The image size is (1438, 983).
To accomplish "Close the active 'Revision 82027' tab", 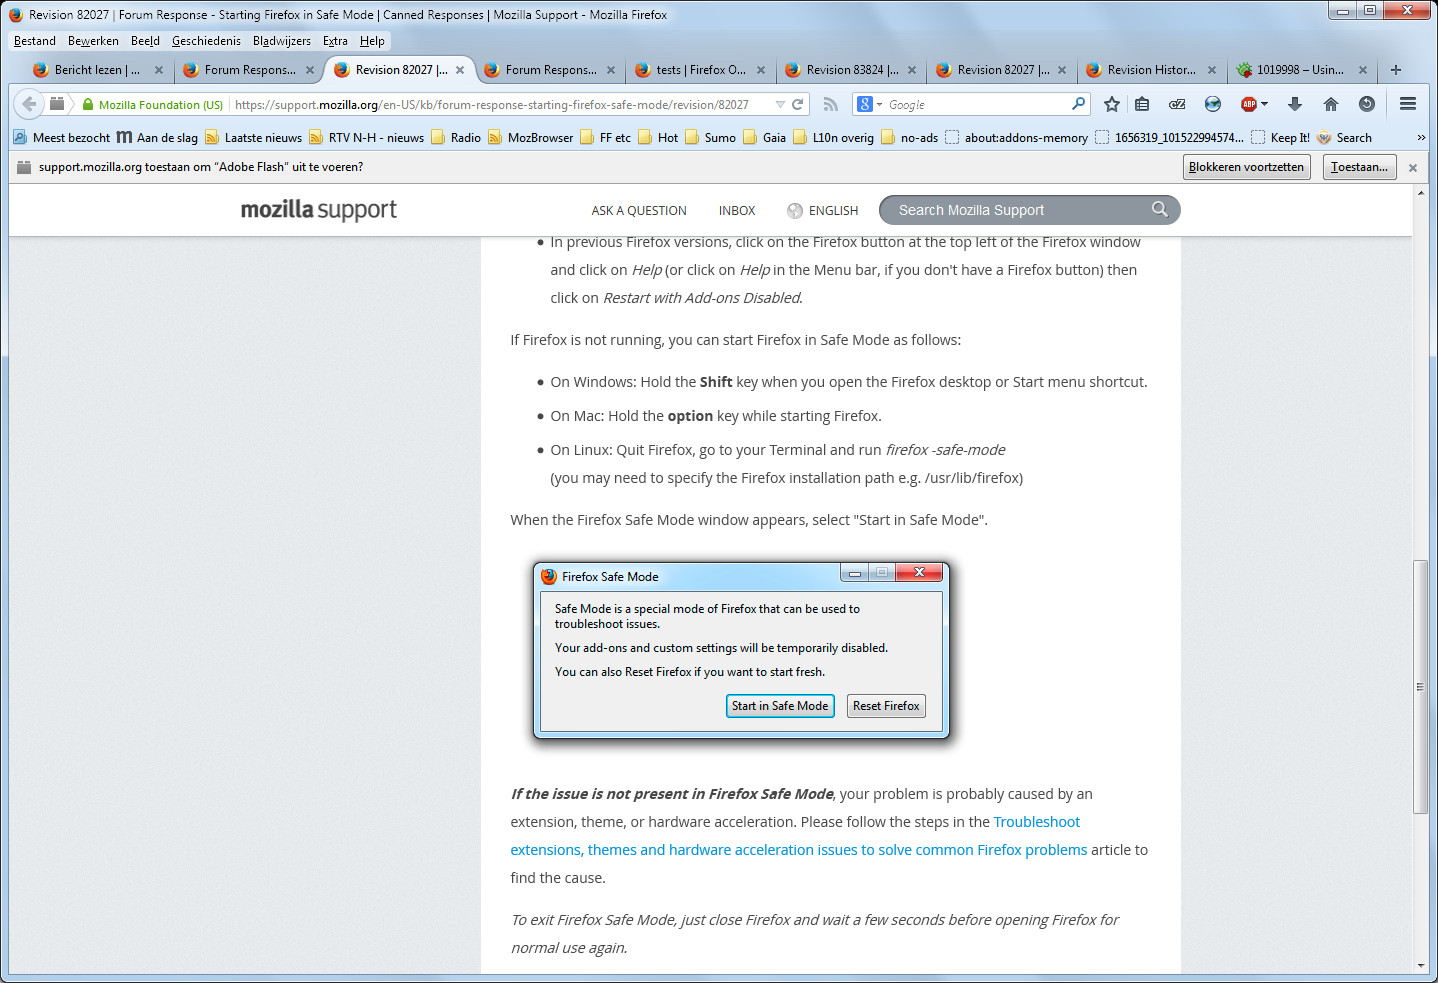I will point(460,70).
